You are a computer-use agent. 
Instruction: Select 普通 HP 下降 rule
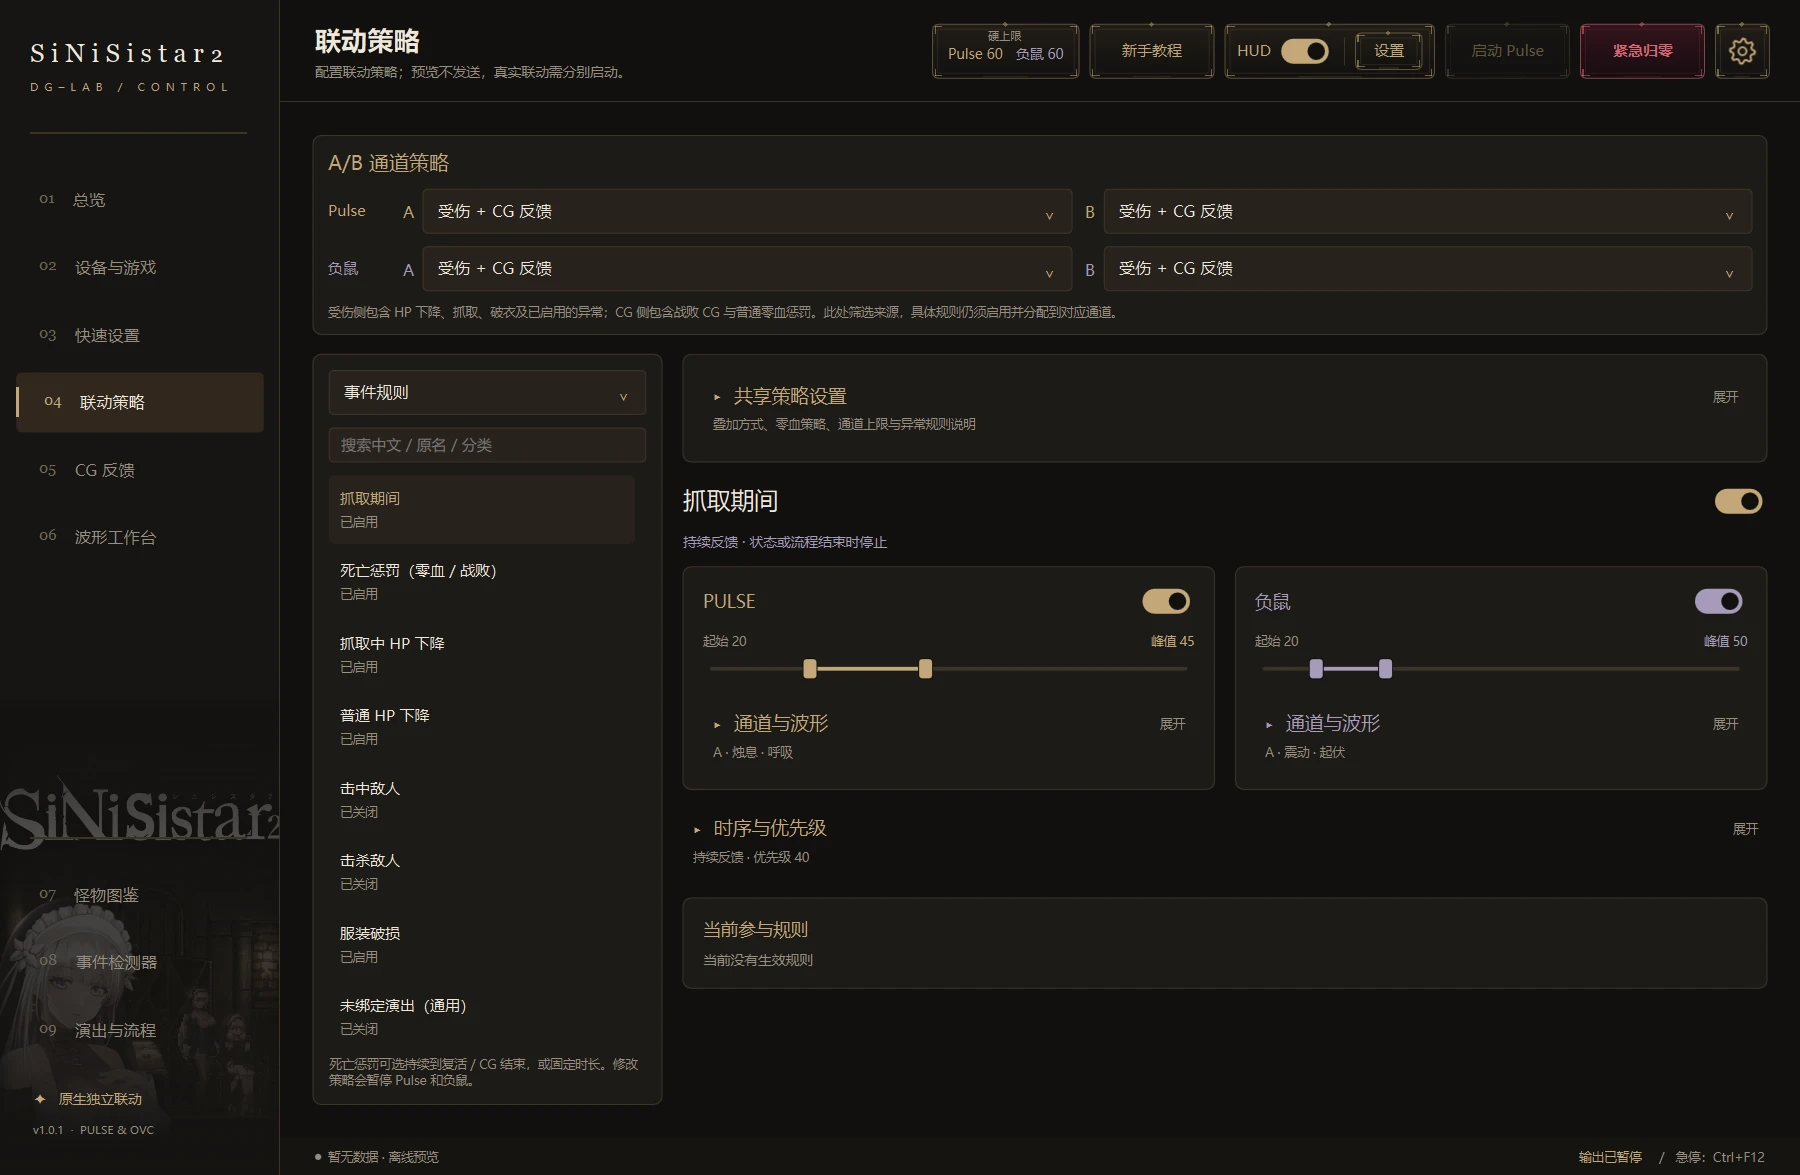click(x=482, y=727)
